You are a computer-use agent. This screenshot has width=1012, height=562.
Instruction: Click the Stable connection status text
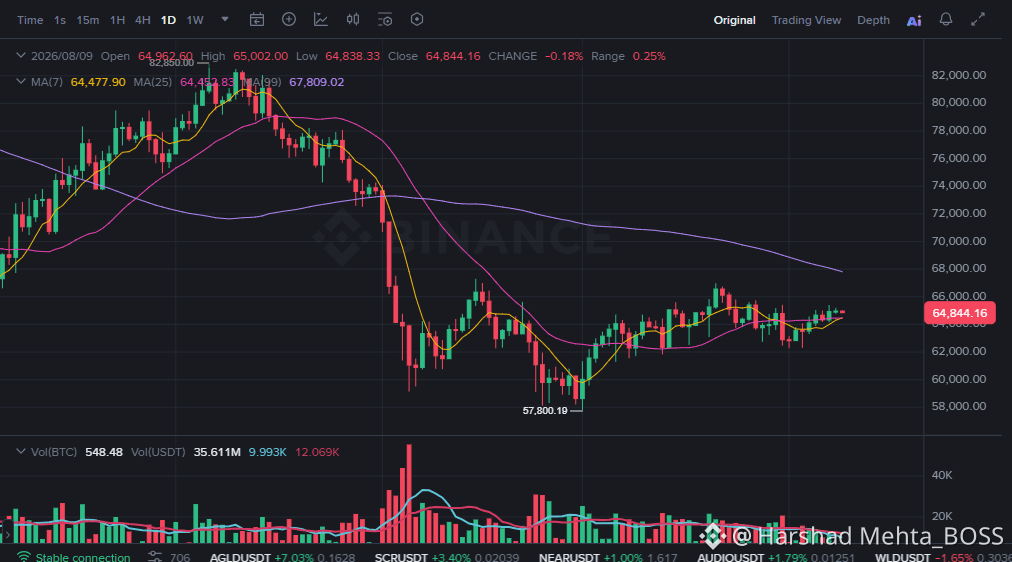pos(83,557)
